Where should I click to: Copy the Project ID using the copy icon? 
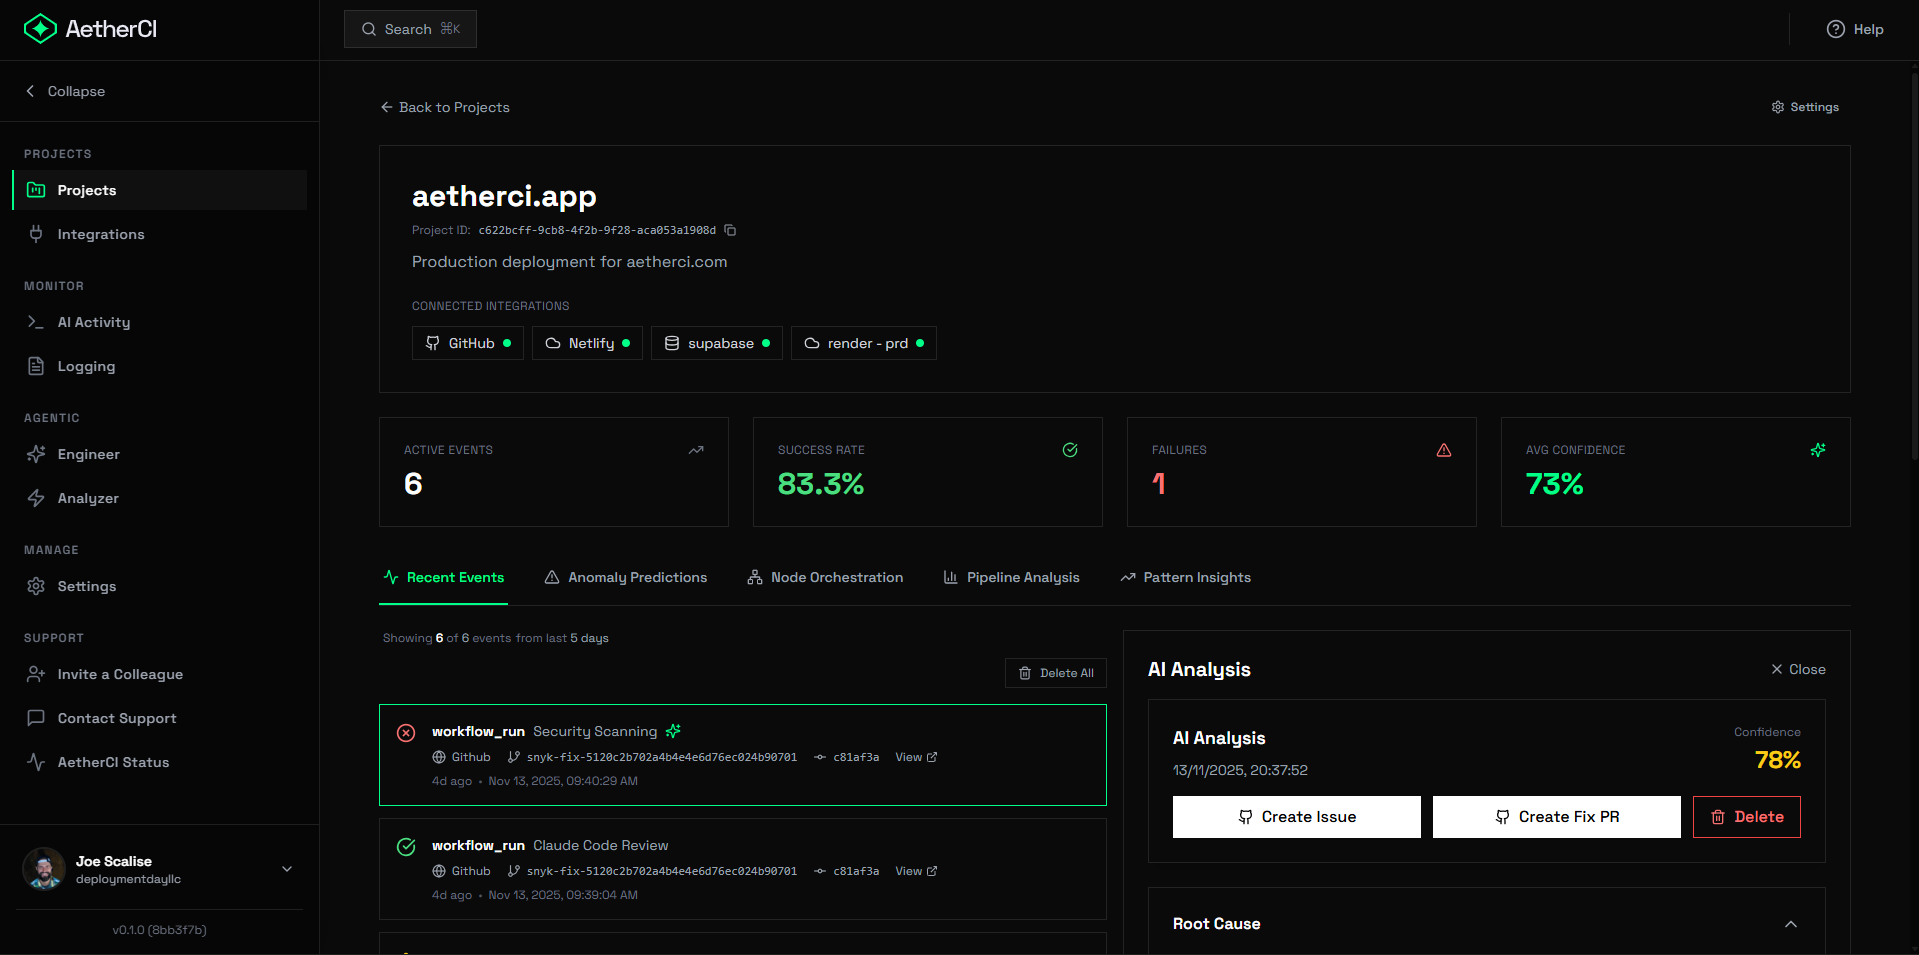[730, 230]
